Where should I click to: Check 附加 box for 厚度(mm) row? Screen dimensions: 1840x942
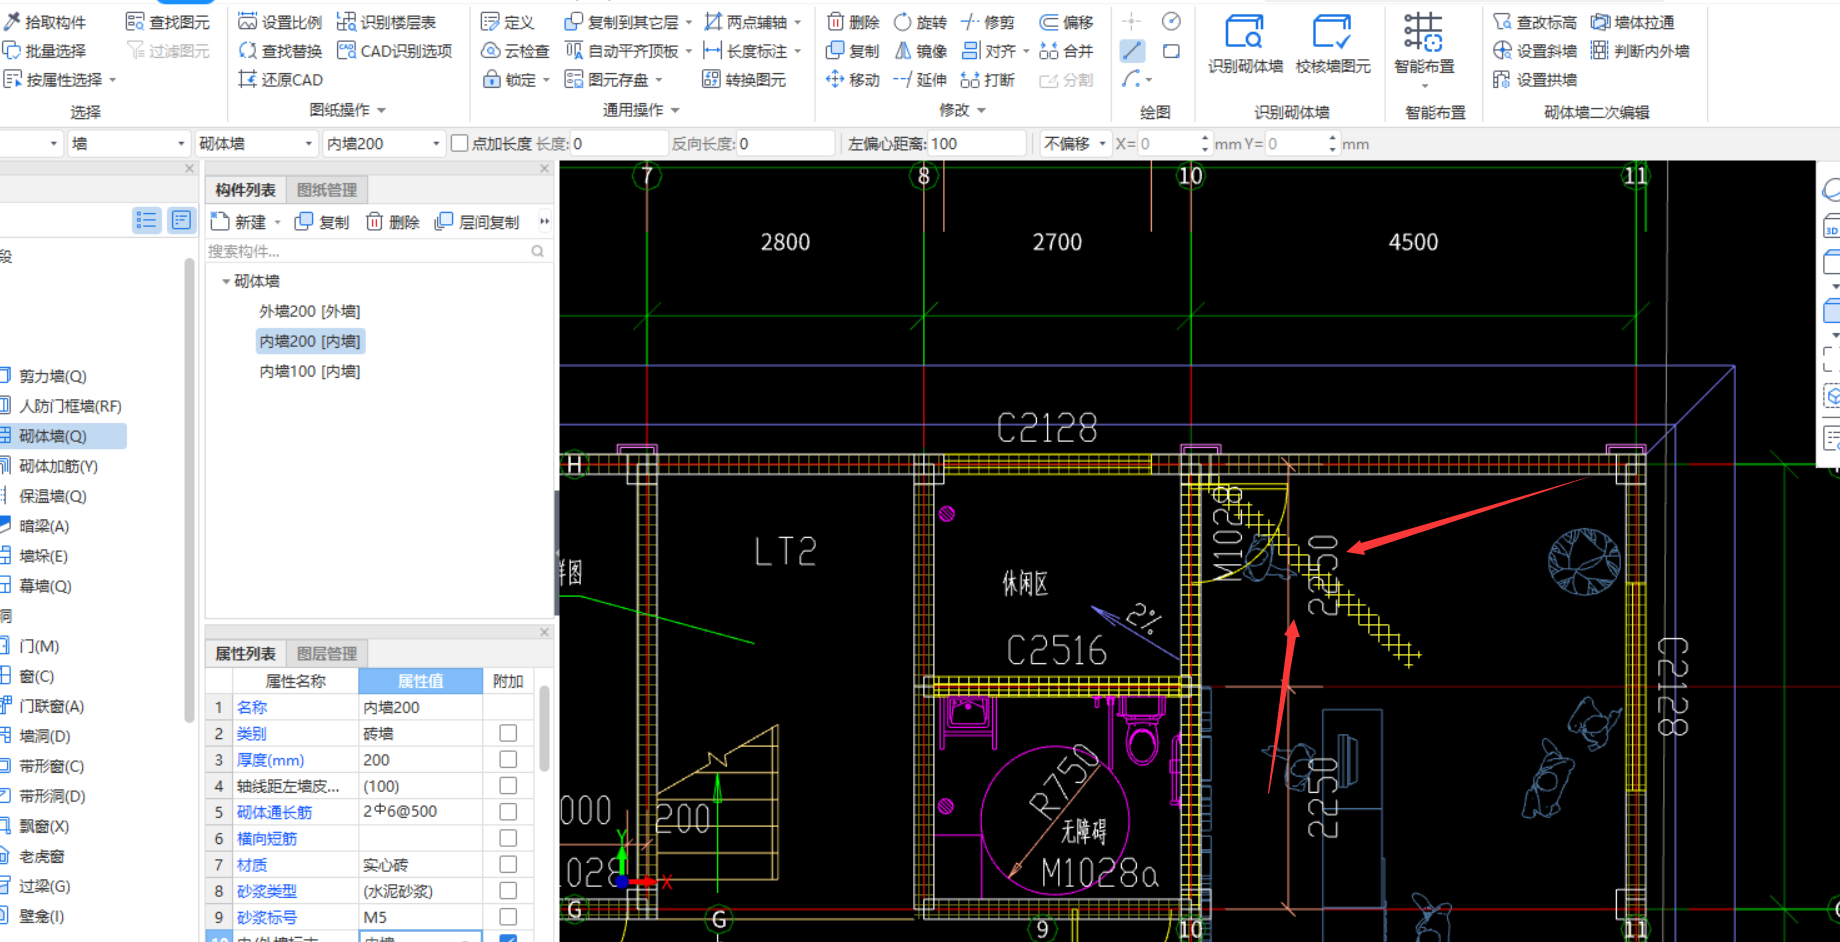[x=508, y=760]
